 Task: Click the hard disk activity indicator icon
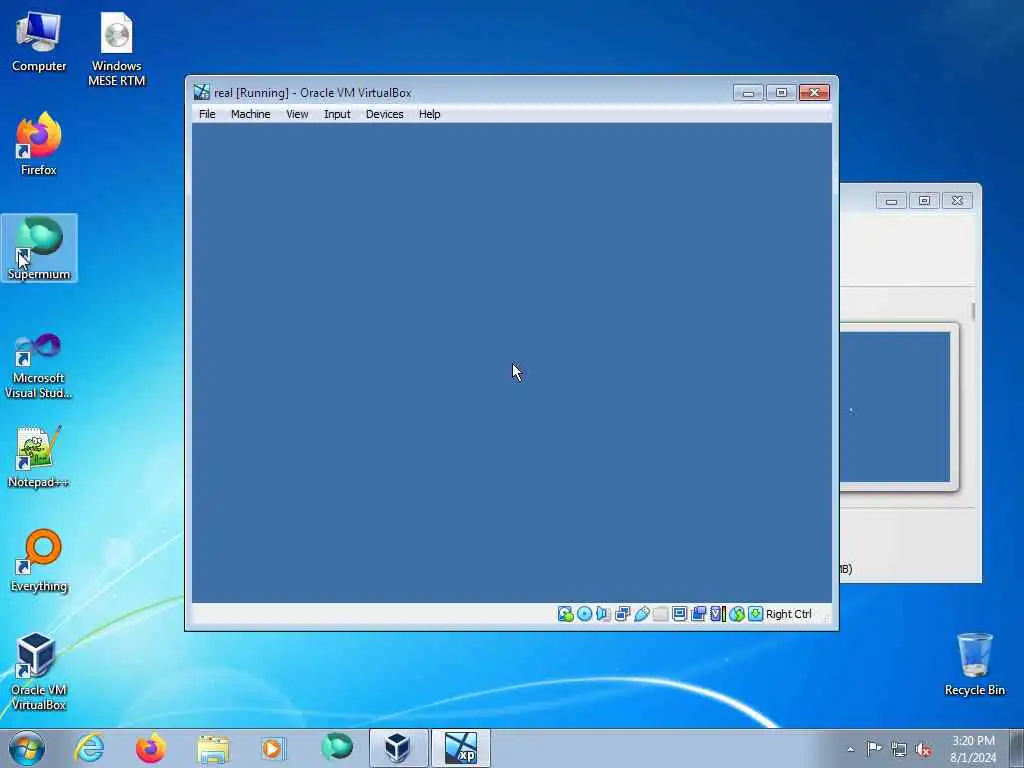566,614
